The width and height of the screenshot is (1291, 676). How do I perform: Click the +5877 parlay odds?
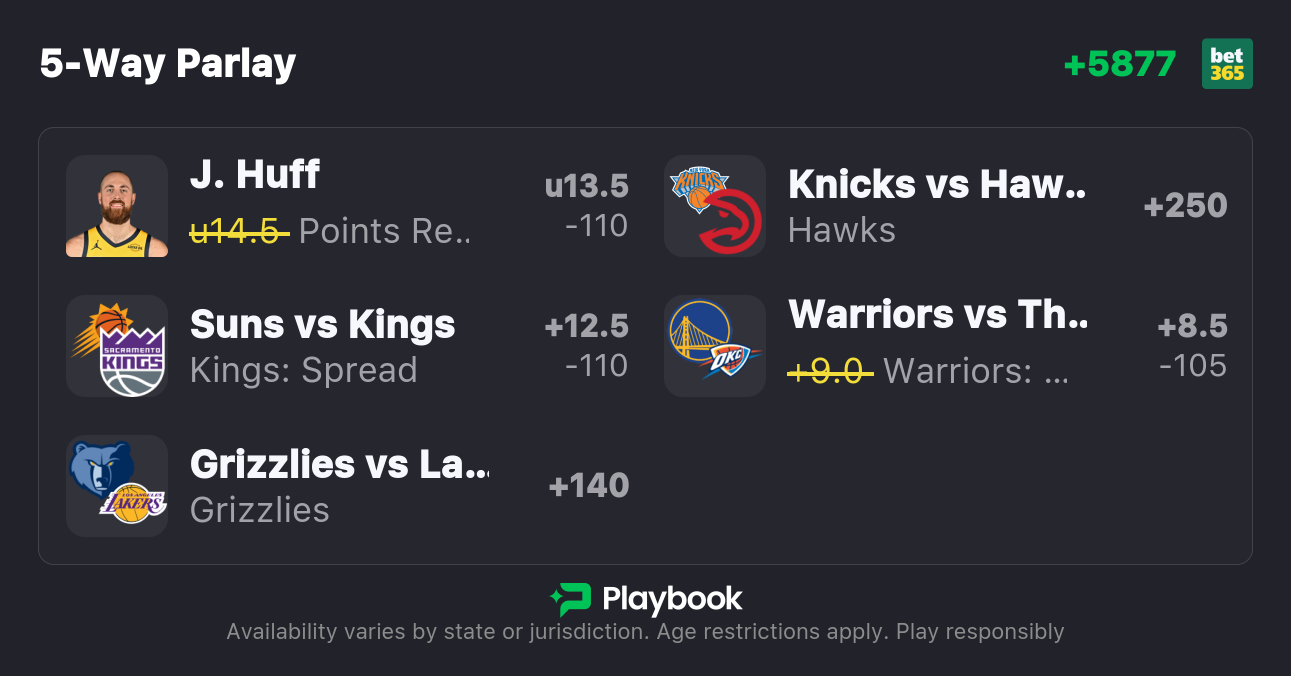point(1119,64)
